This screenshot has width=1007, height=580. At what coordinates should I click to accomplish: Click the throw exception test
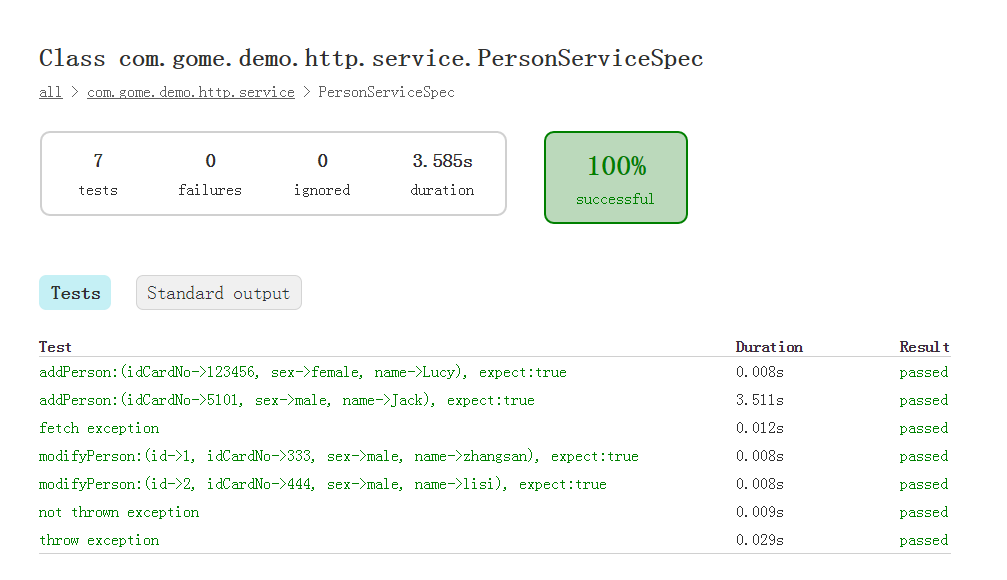click(99, 540)
